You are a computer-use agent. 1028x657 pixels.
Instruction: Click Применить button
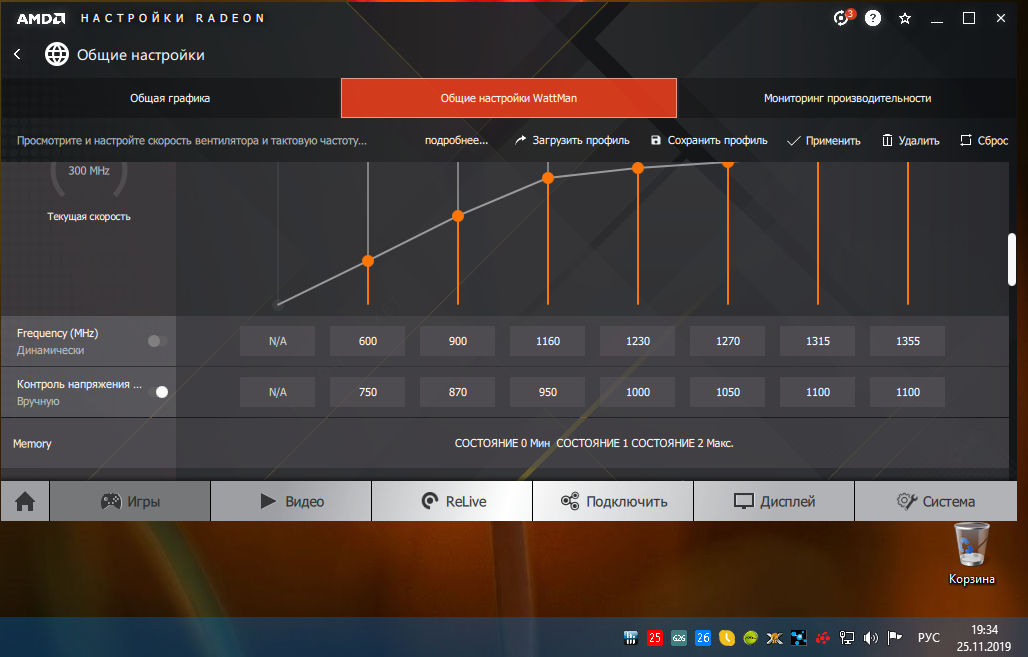(823, 140)
